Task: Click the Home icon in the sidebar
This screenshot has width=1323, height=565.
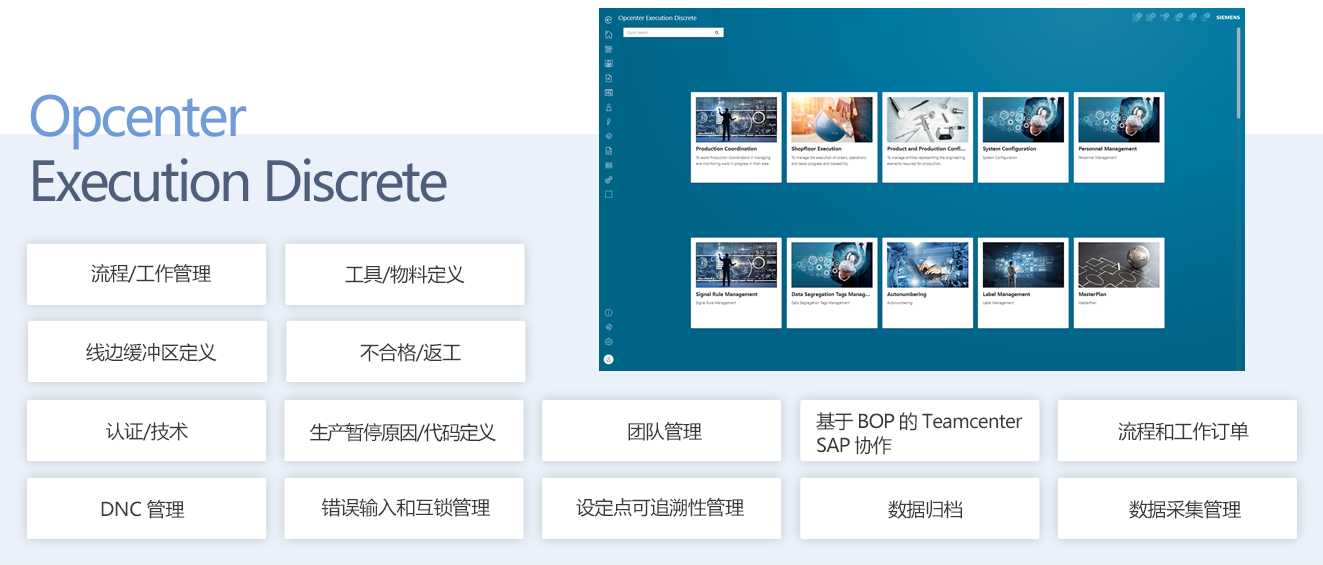Action: 609,34
